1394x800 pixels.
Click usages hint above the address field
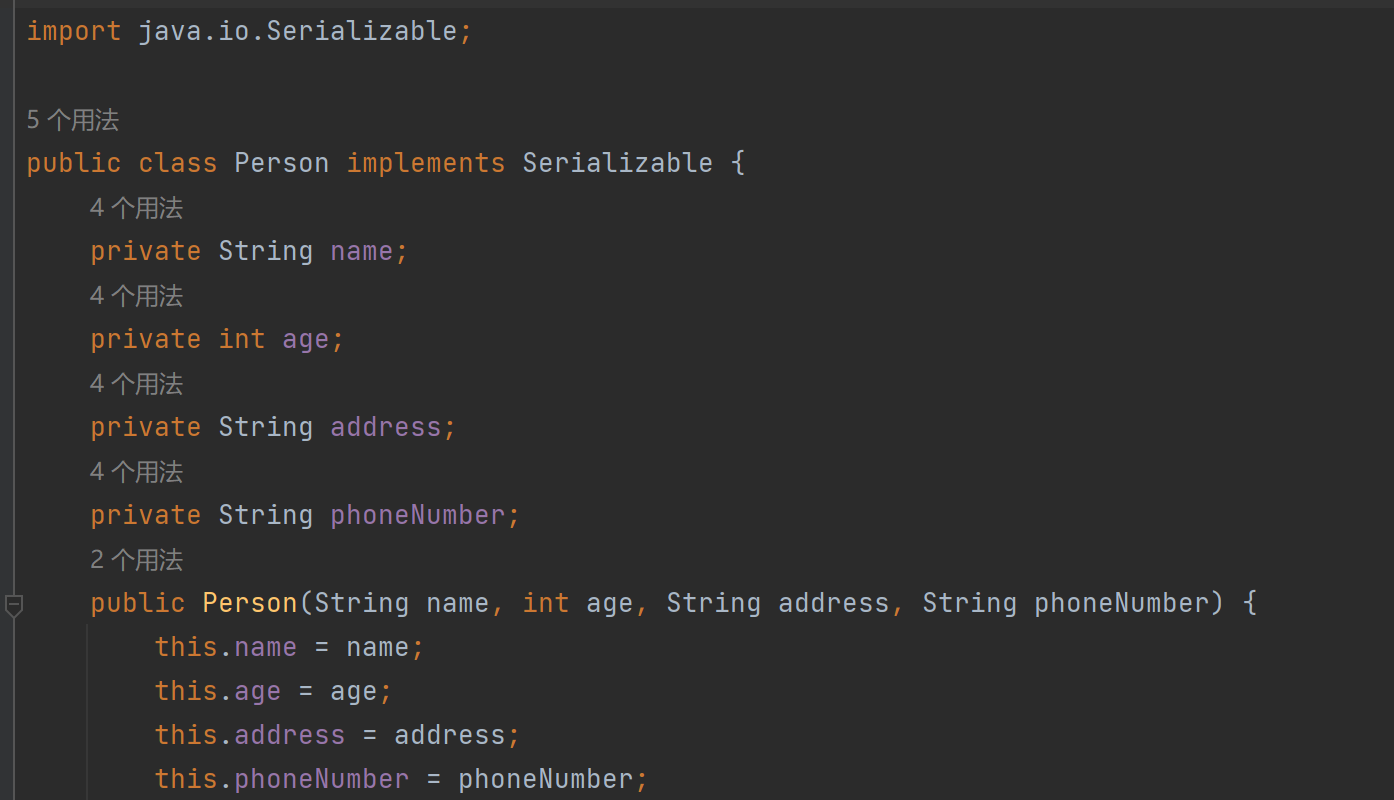click(136, 384)
